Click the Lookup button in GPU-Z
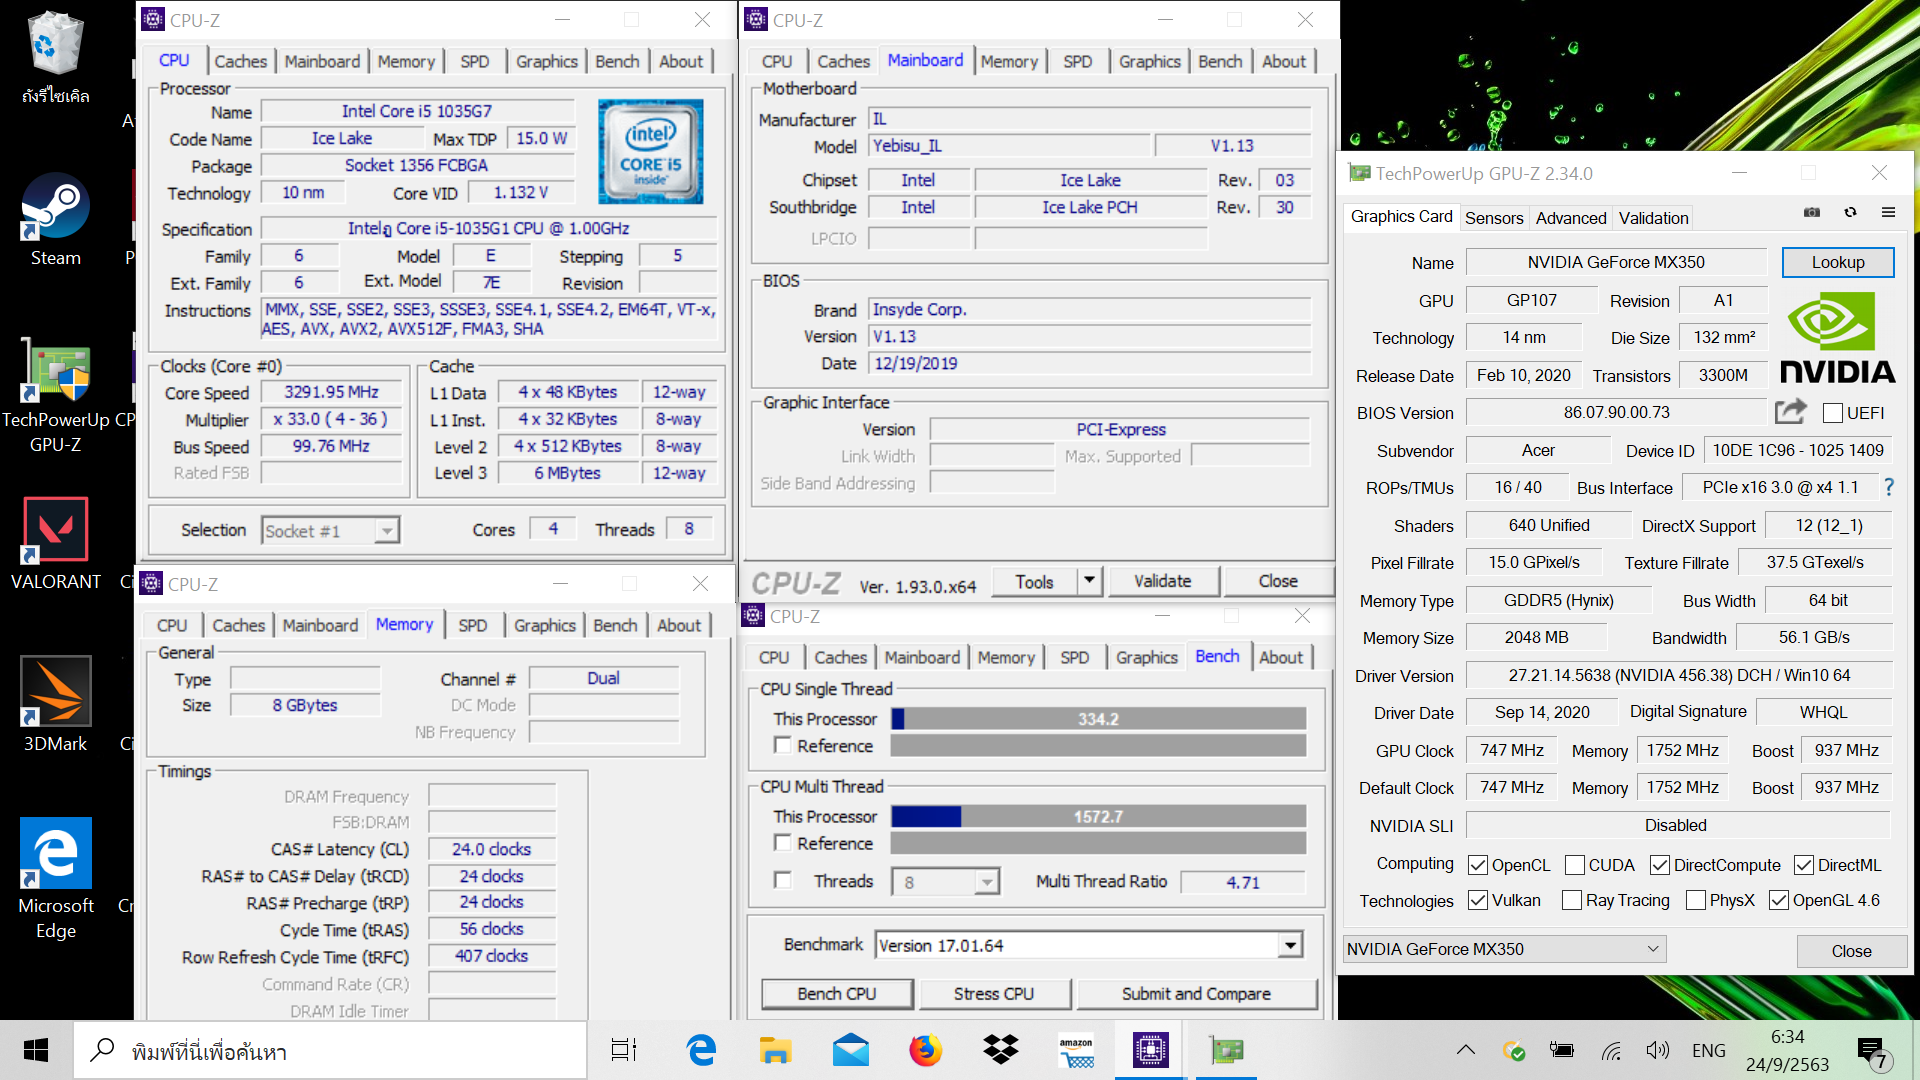Viewport: 1920px width, 1080px height. pyautogui.click(x=1838, y=262)
